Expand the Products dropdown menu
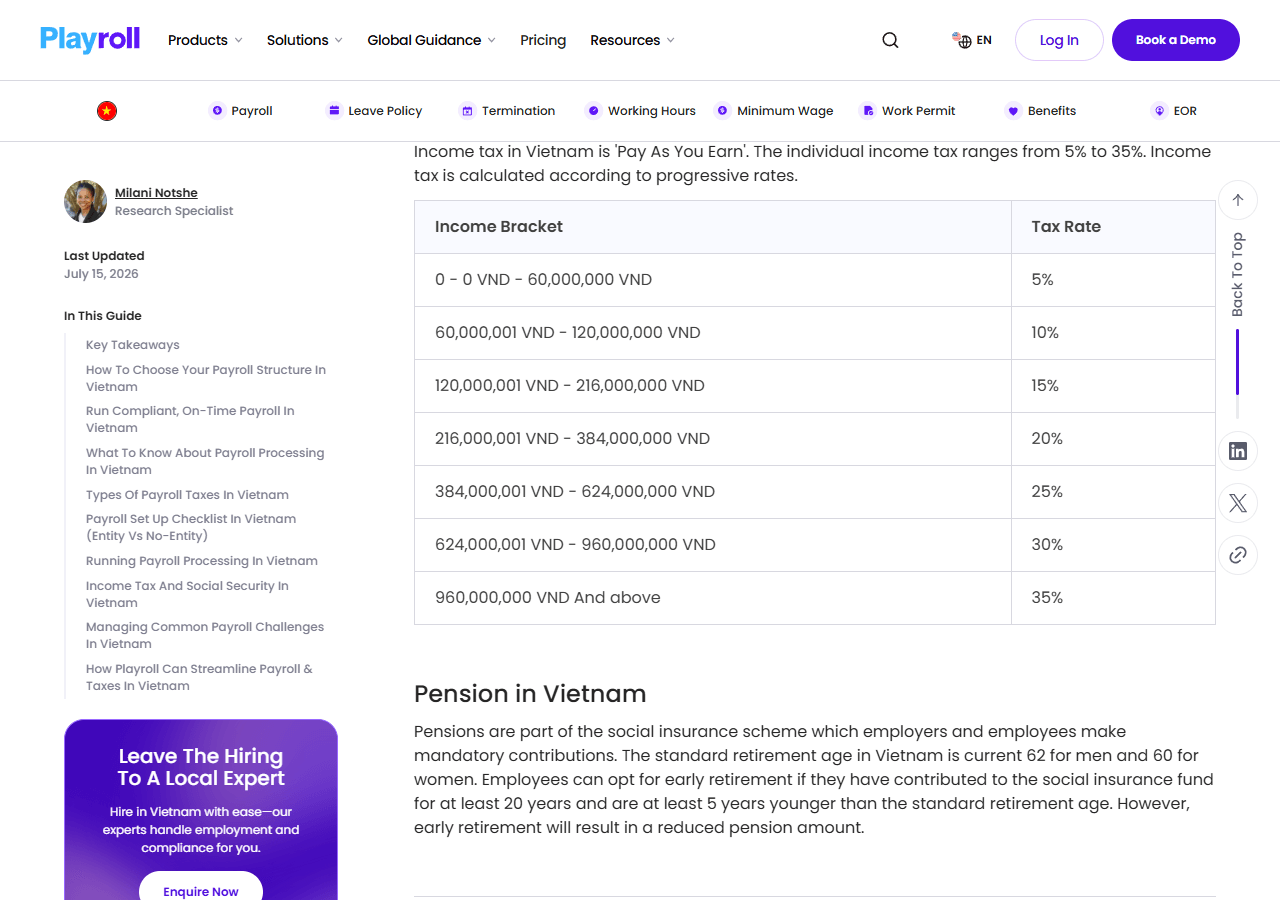The width and height of the screenshot is (1280, 900). click(205, 40)
